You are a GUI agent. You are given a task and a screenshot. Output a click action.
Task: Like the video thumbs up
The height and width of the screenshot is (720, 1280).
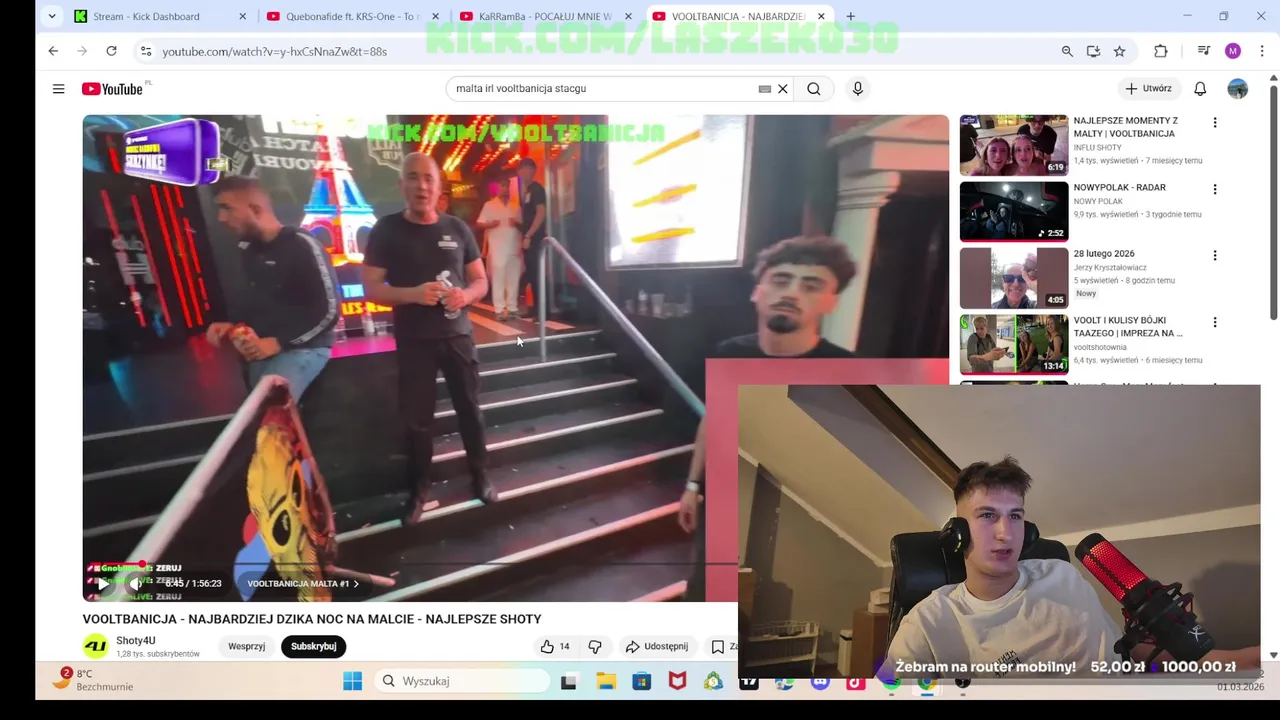tap(555, 647)
